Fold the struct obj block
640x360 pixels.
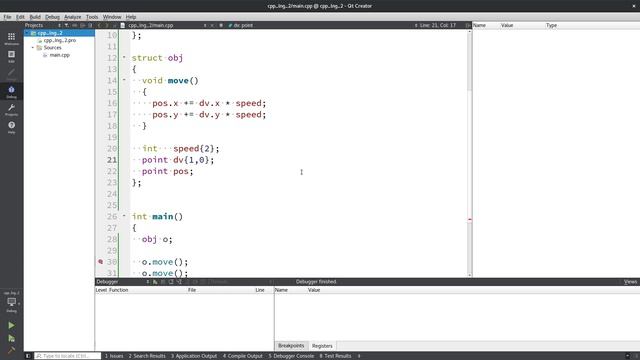(124, 58)
